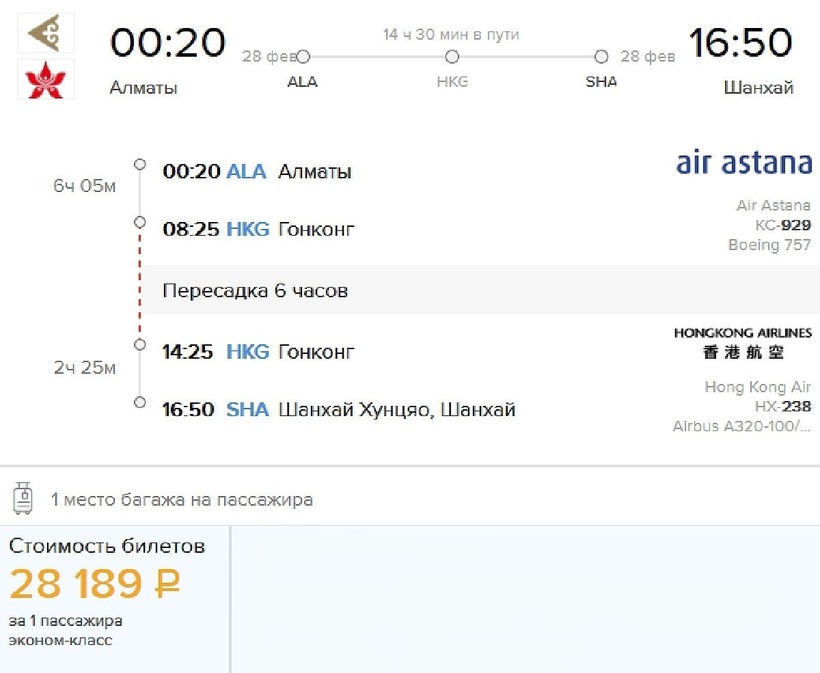
Task: Click flight number KC-929
Action: (782, 225)
